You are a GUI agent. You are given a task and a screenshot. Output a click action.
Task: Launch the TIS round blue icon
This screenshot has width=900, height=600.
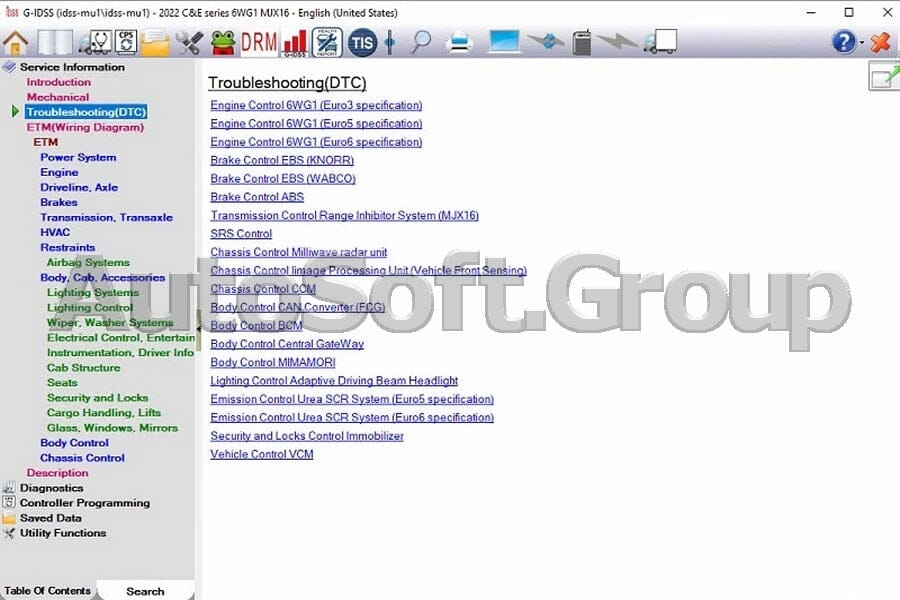(362, 42)
